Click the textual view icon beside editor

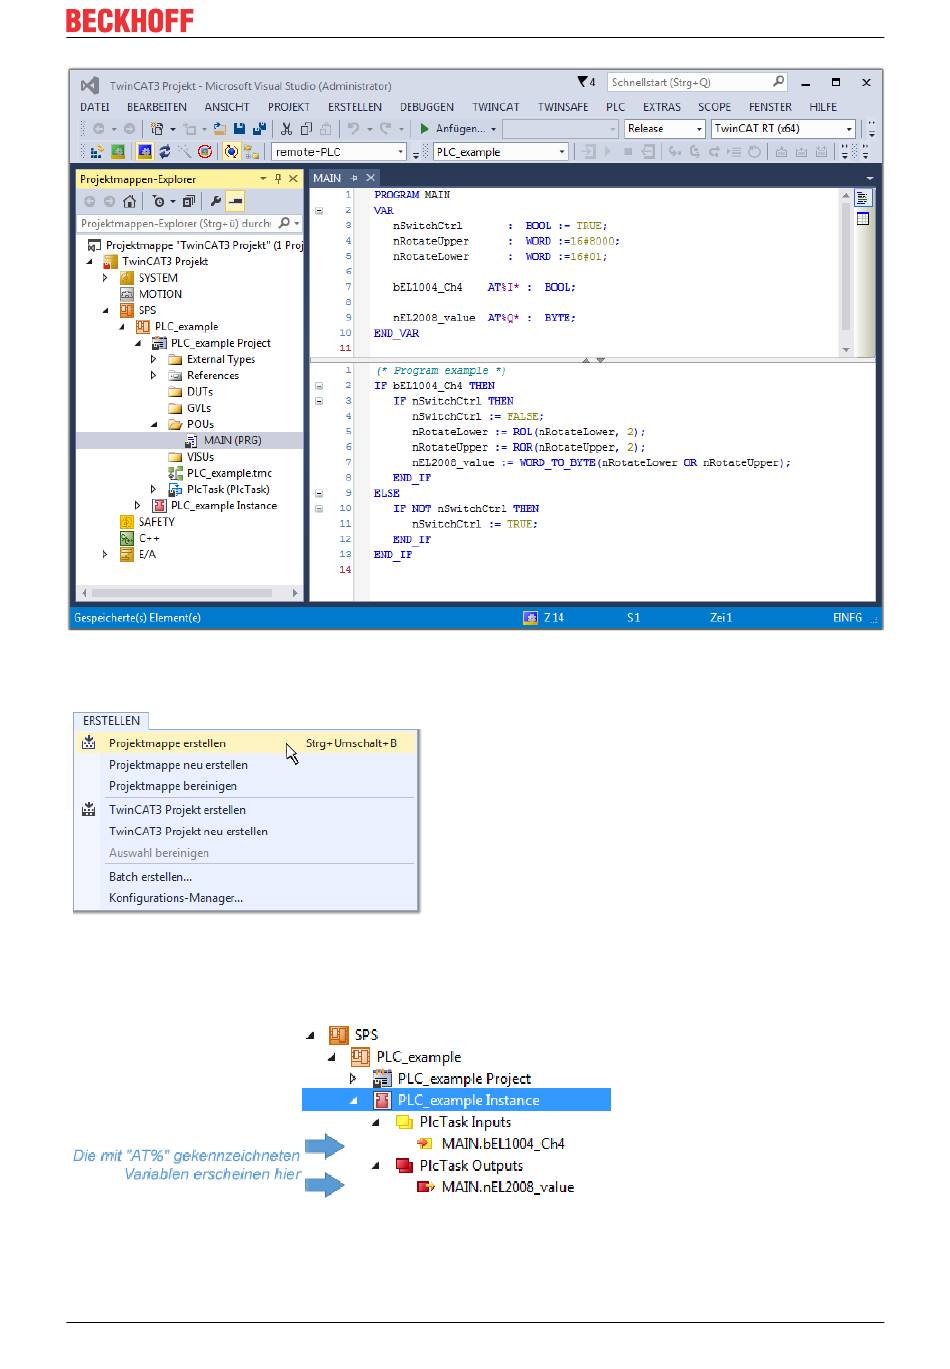(x=863, y=198)
